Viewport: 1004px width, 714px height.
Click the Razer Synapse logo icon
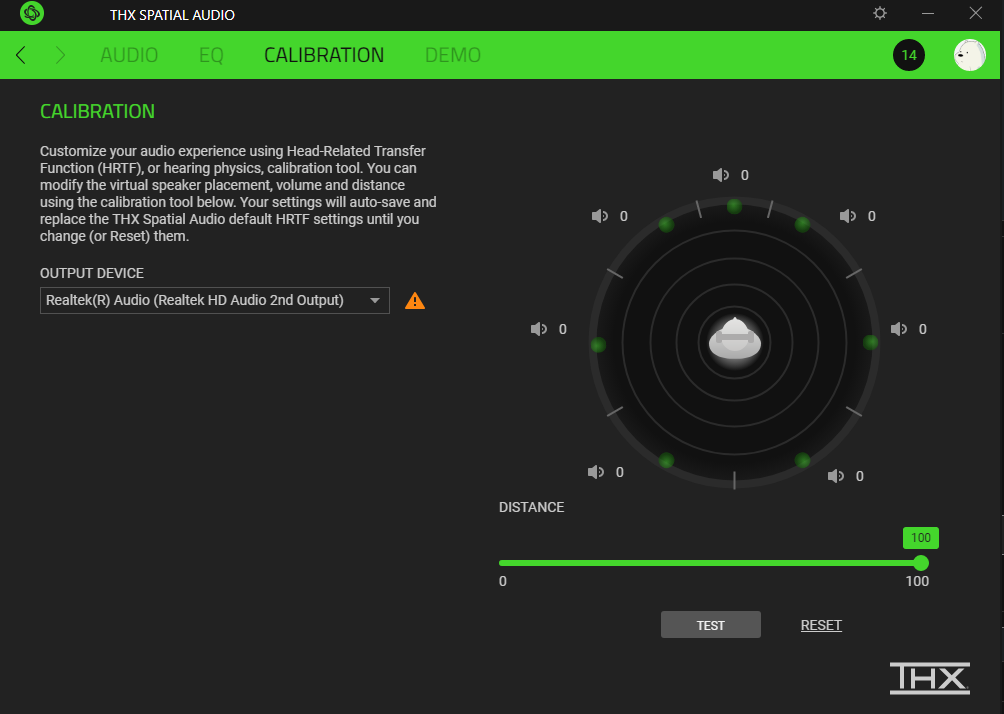31,13
